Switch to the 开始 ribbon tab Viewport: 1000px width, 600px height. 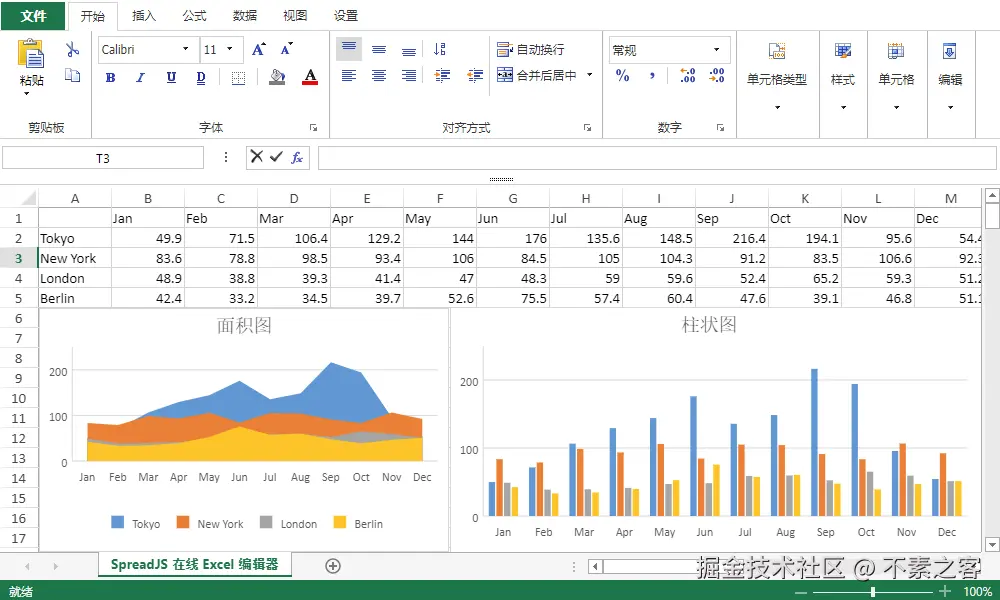[92, 16]
